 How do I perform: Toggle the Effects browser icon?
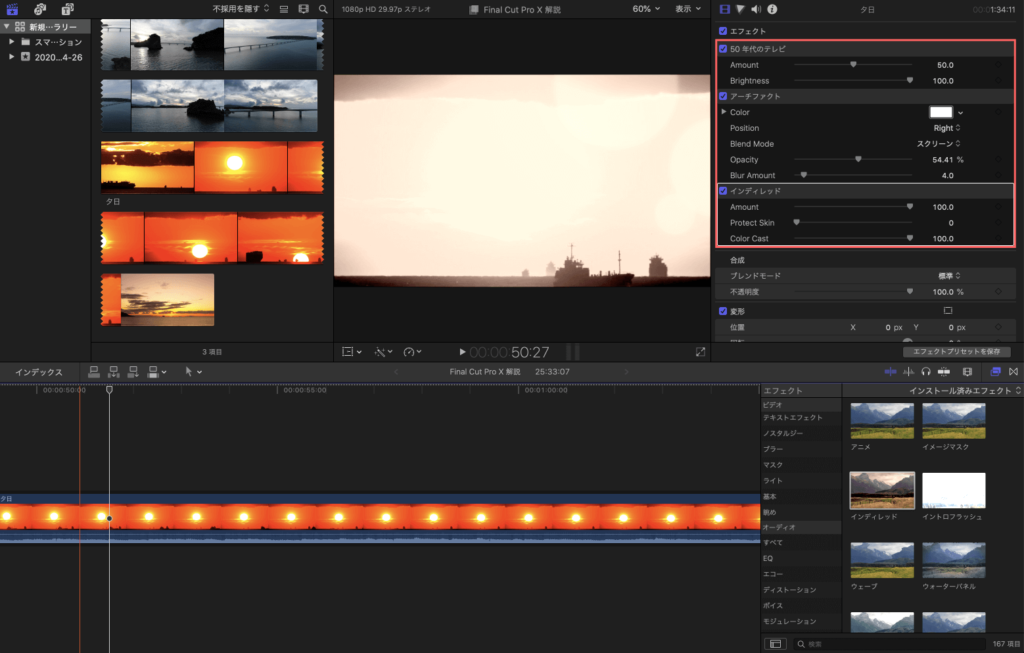[995, 372]
